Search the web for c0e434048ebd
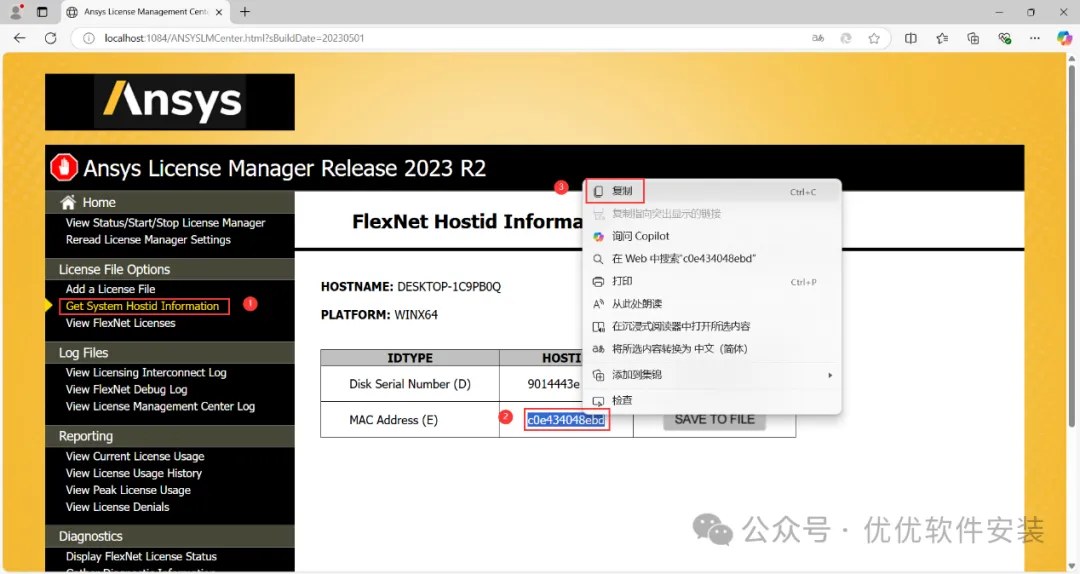The image size is (1080, 574). pos(712,259)
